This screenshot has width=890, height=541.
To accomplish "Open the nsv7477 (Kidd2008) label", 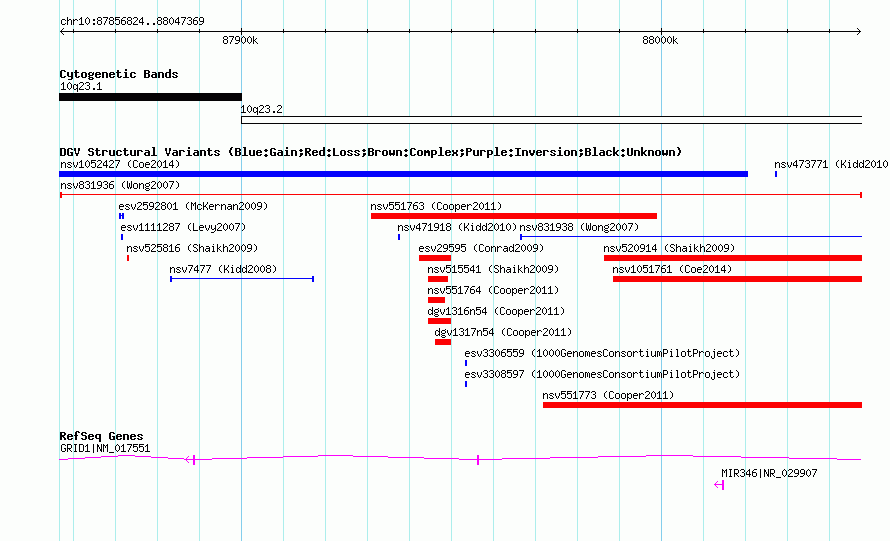I will click(223, 269).
